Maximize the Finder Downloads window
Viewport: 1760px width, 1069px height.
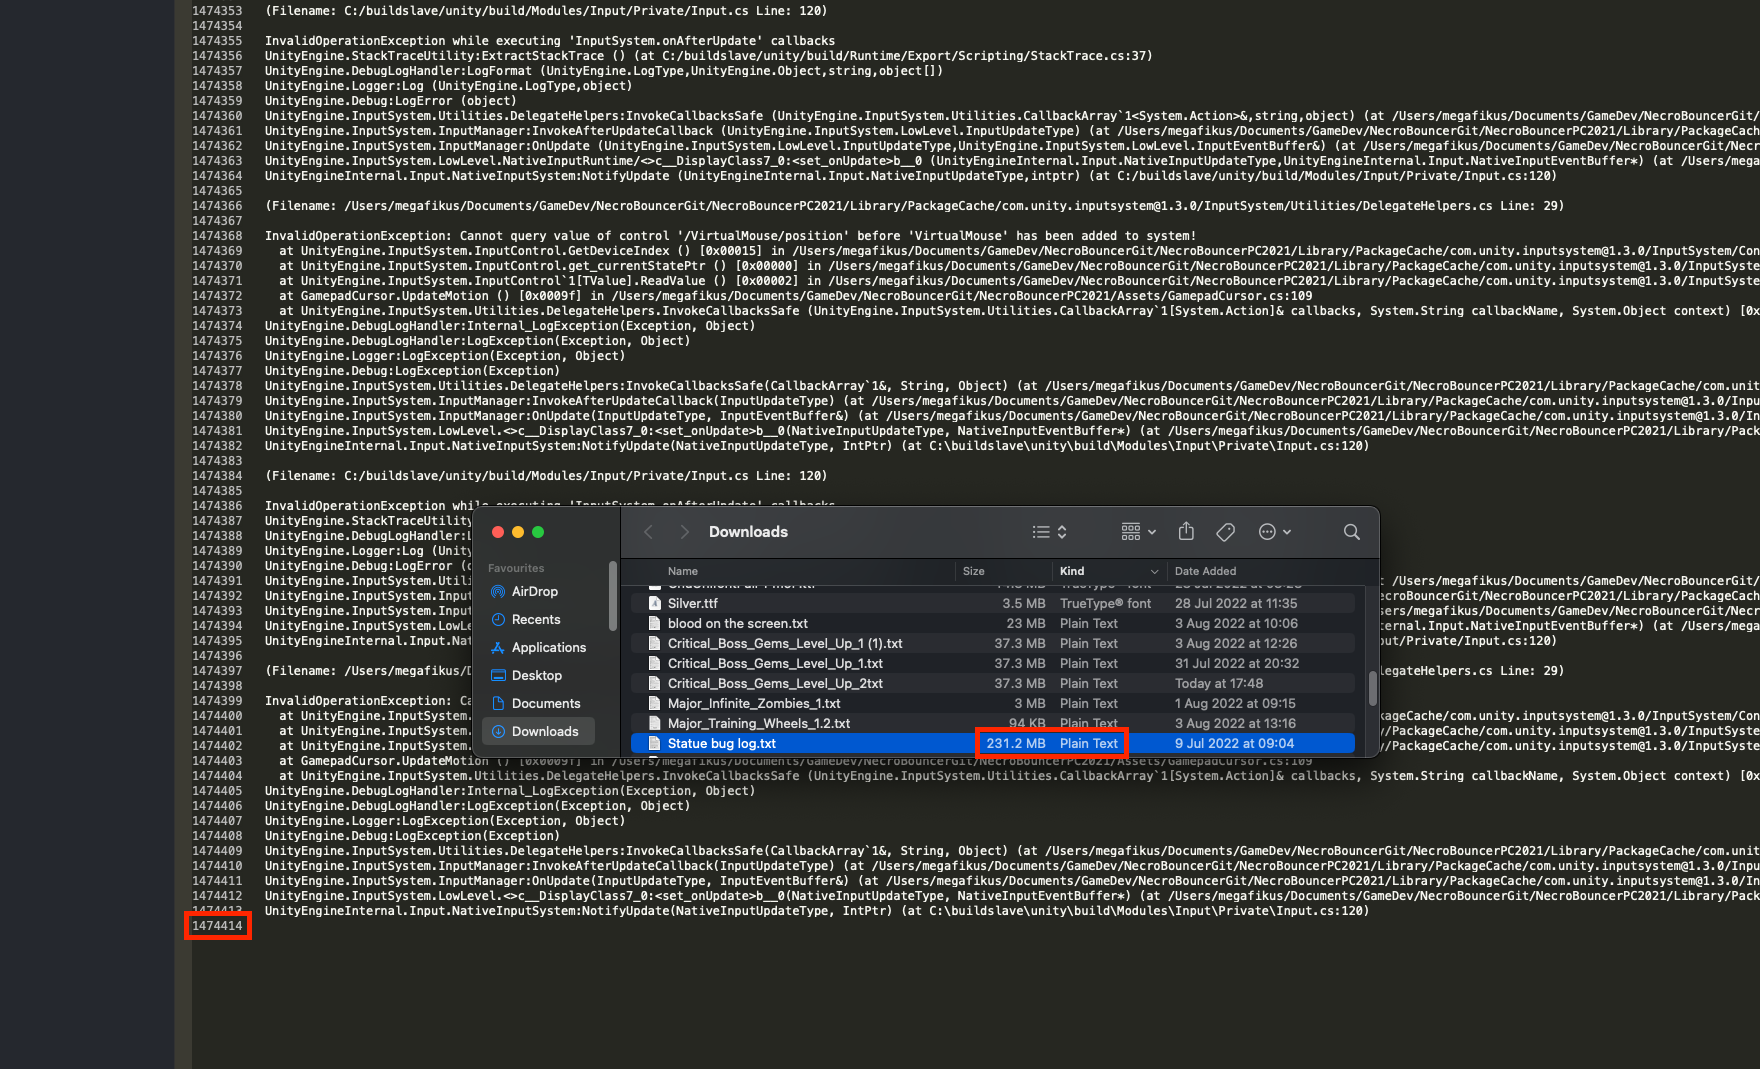pos(538,532)
